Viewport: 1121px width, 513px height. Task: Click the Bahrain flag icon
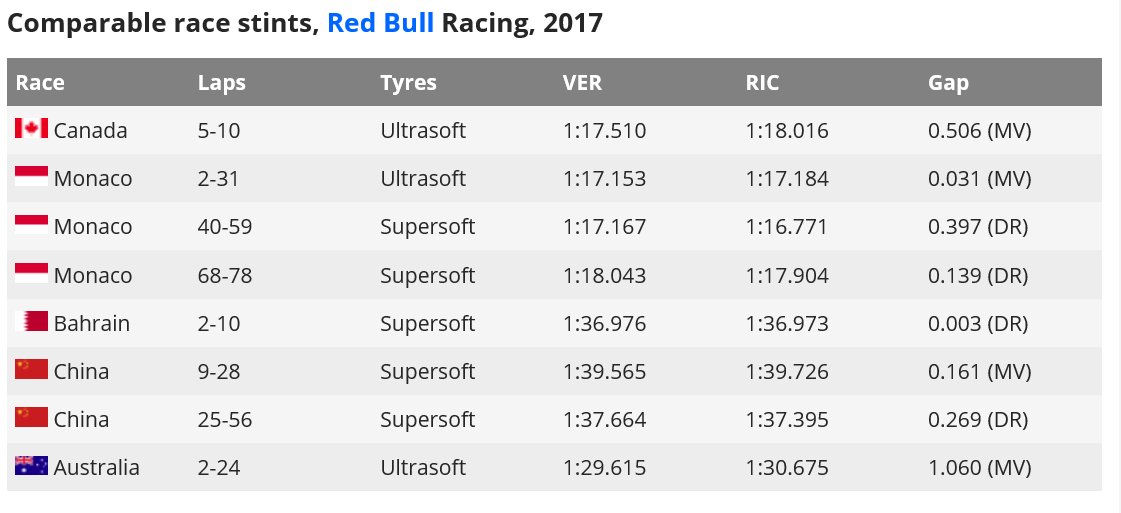point(35,322)
